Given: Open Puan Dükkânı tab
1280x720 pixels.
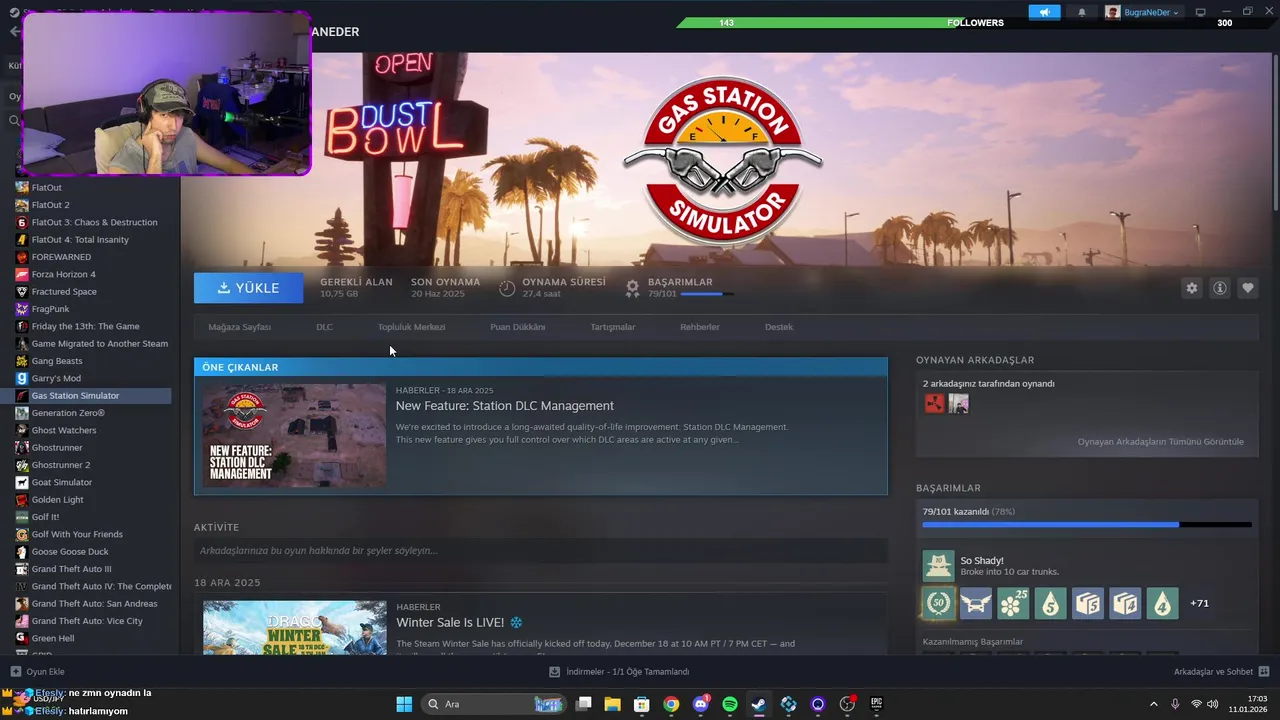Looking at the screenshot, I should click(517, 327).
